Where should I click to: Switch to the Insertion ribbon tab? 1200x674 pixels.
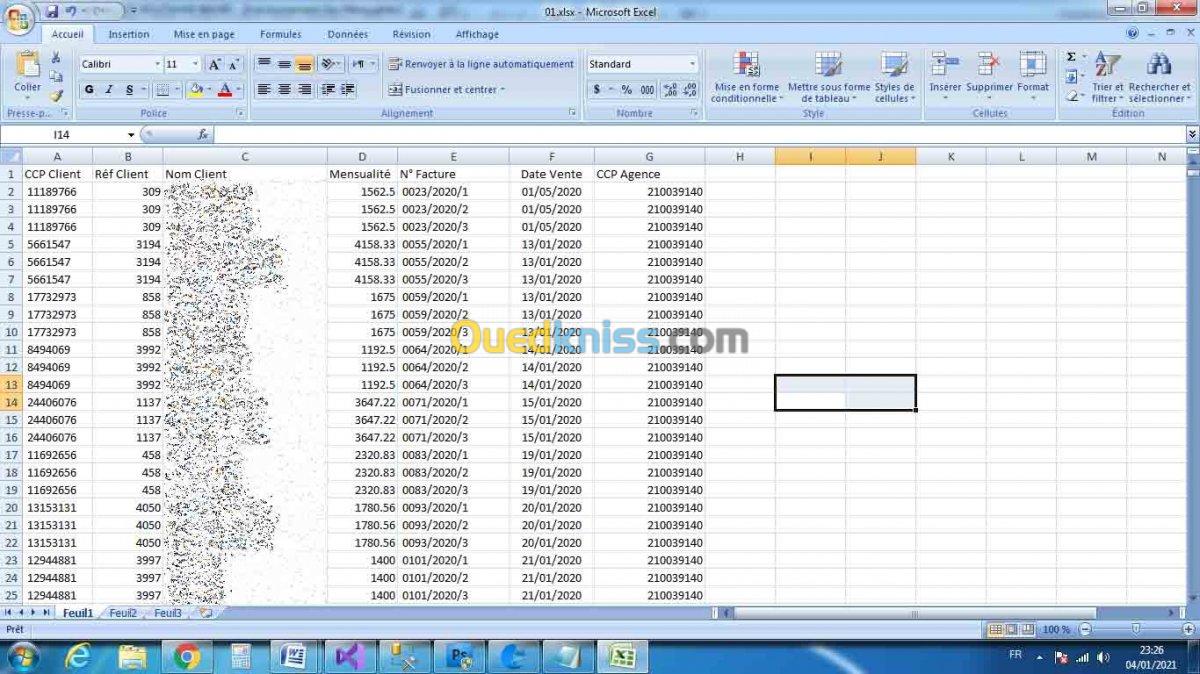(128, 34)
